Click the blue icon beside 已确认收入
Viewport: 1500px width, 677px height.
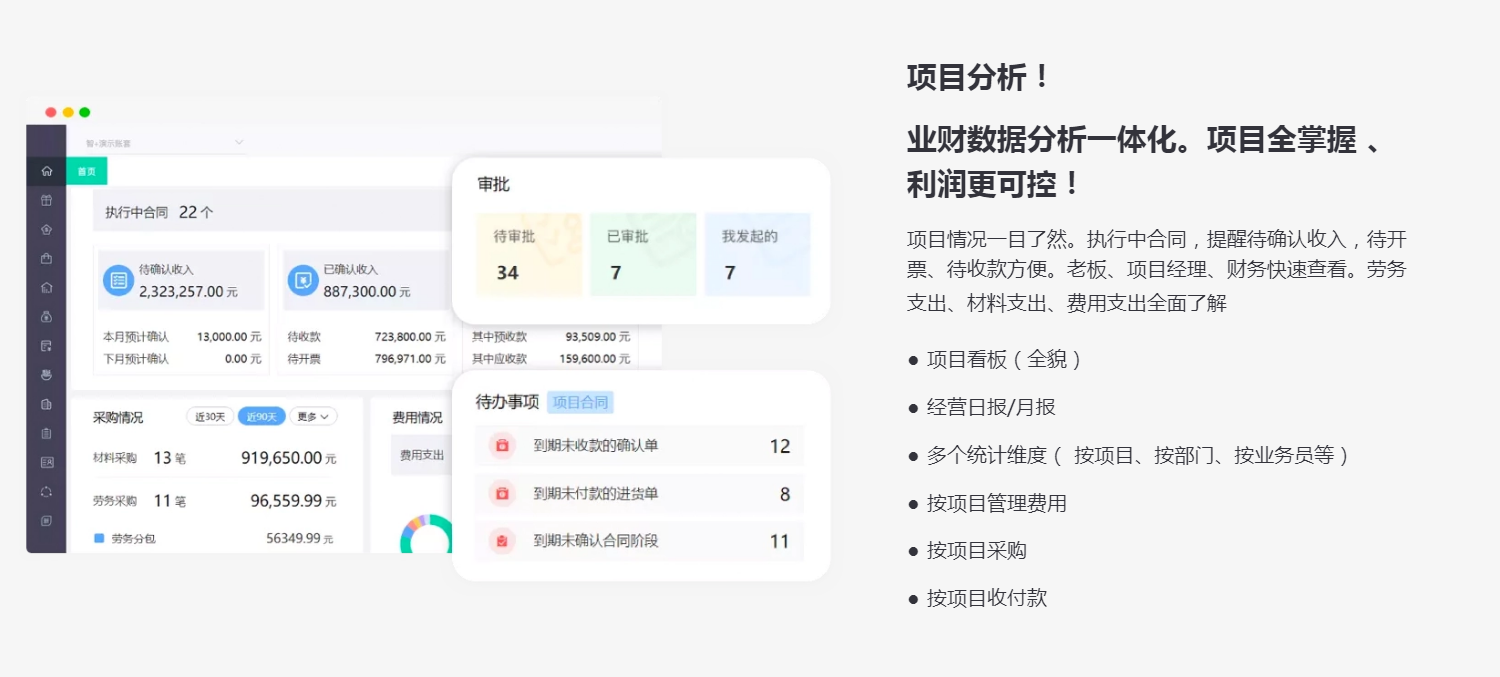click(x=302, y=280)
